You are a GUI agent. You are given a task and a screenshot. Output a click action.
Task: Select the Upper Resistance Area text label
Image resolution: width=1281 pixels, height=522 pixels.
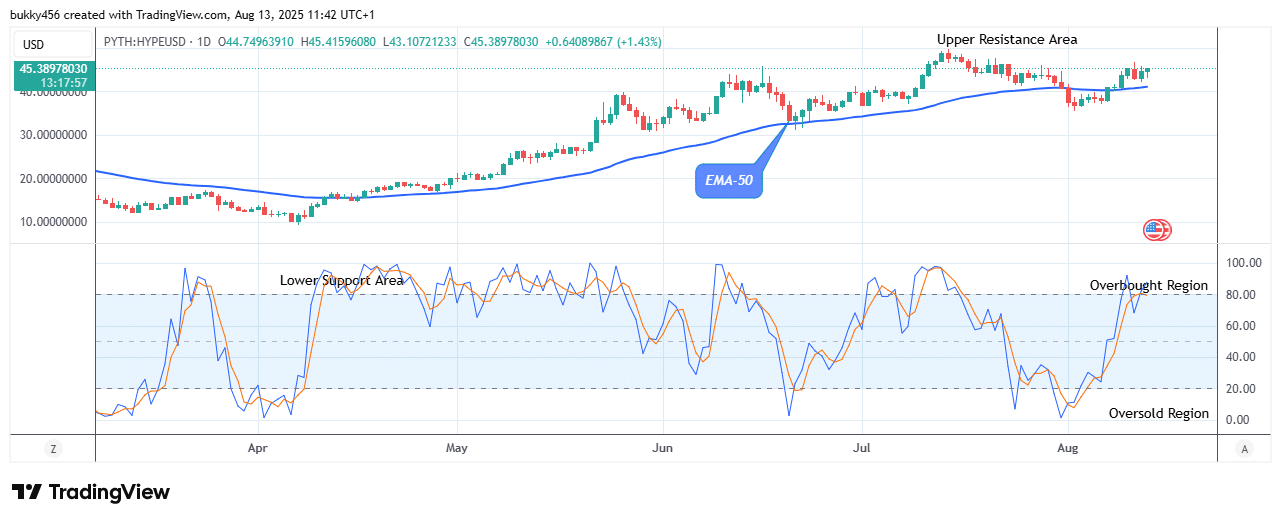[1007, 39]
